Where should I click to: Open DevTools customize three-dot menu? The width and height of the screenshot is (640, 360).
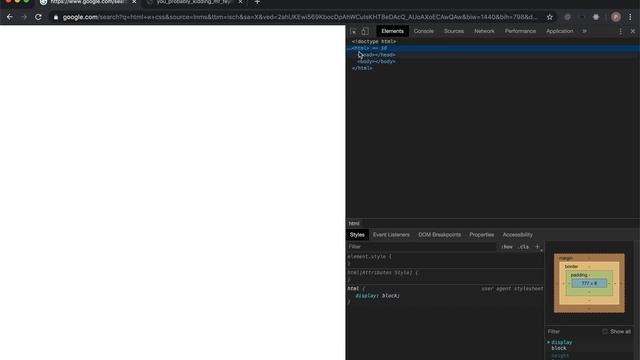tap(621, 31)
